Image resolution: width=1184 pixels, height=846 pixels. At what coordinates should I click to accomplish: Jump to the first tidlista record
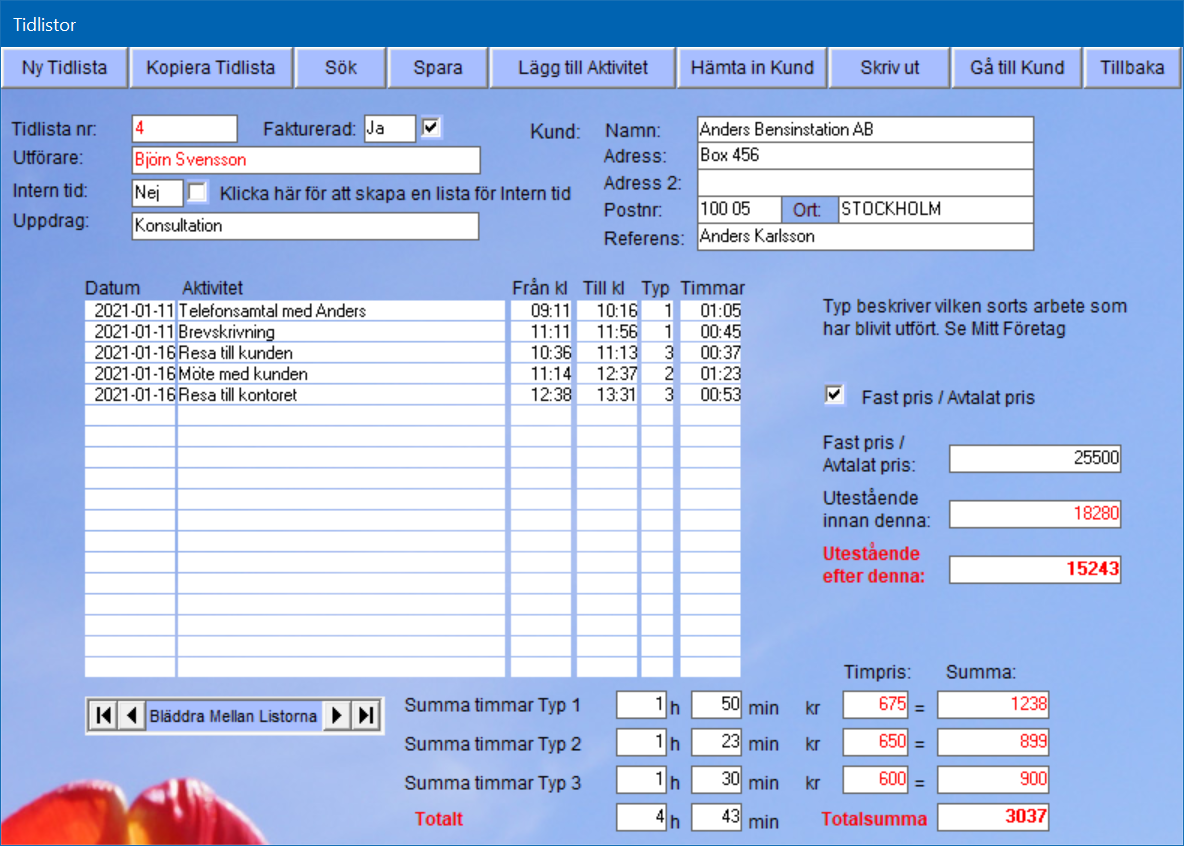pyautogui.click(x=102, y=716)
